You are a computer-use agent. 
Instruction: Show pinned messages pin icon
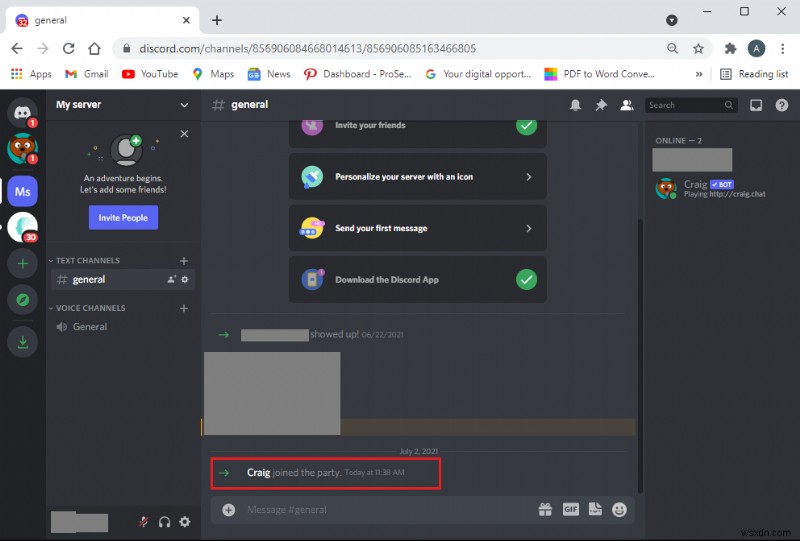601,105
